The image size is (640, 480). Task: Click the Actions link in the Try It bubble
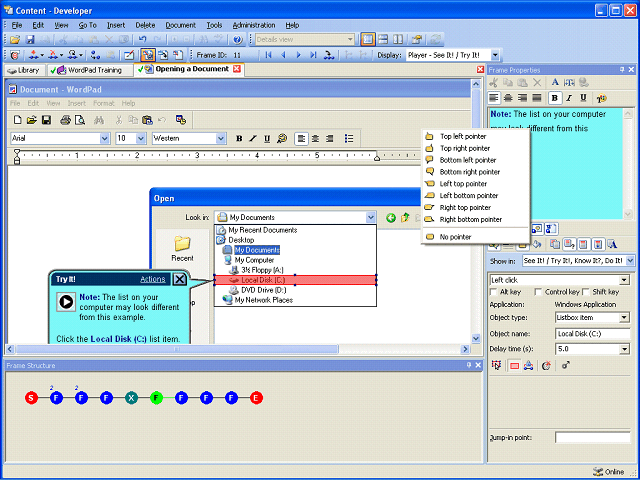click(x=153, y=279)
